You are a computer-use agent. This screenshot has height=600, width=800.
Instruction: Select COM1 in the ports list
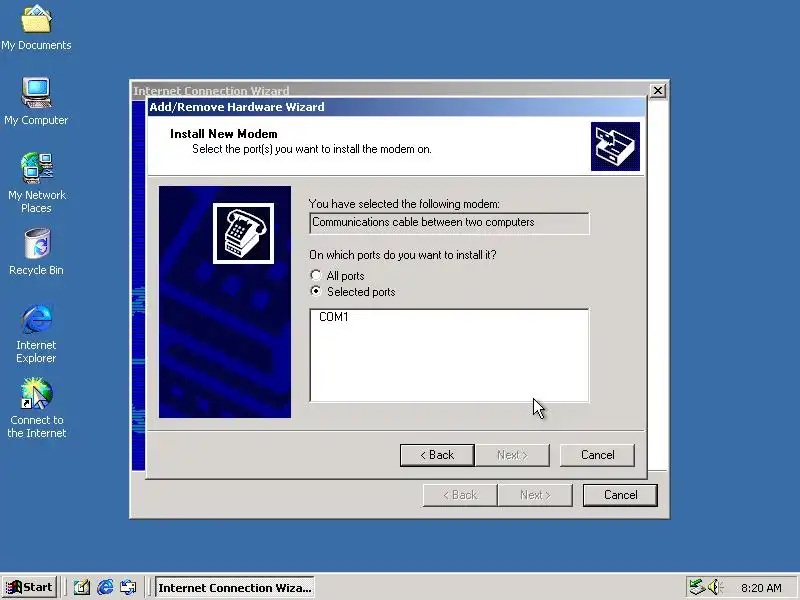pos(334,317)
